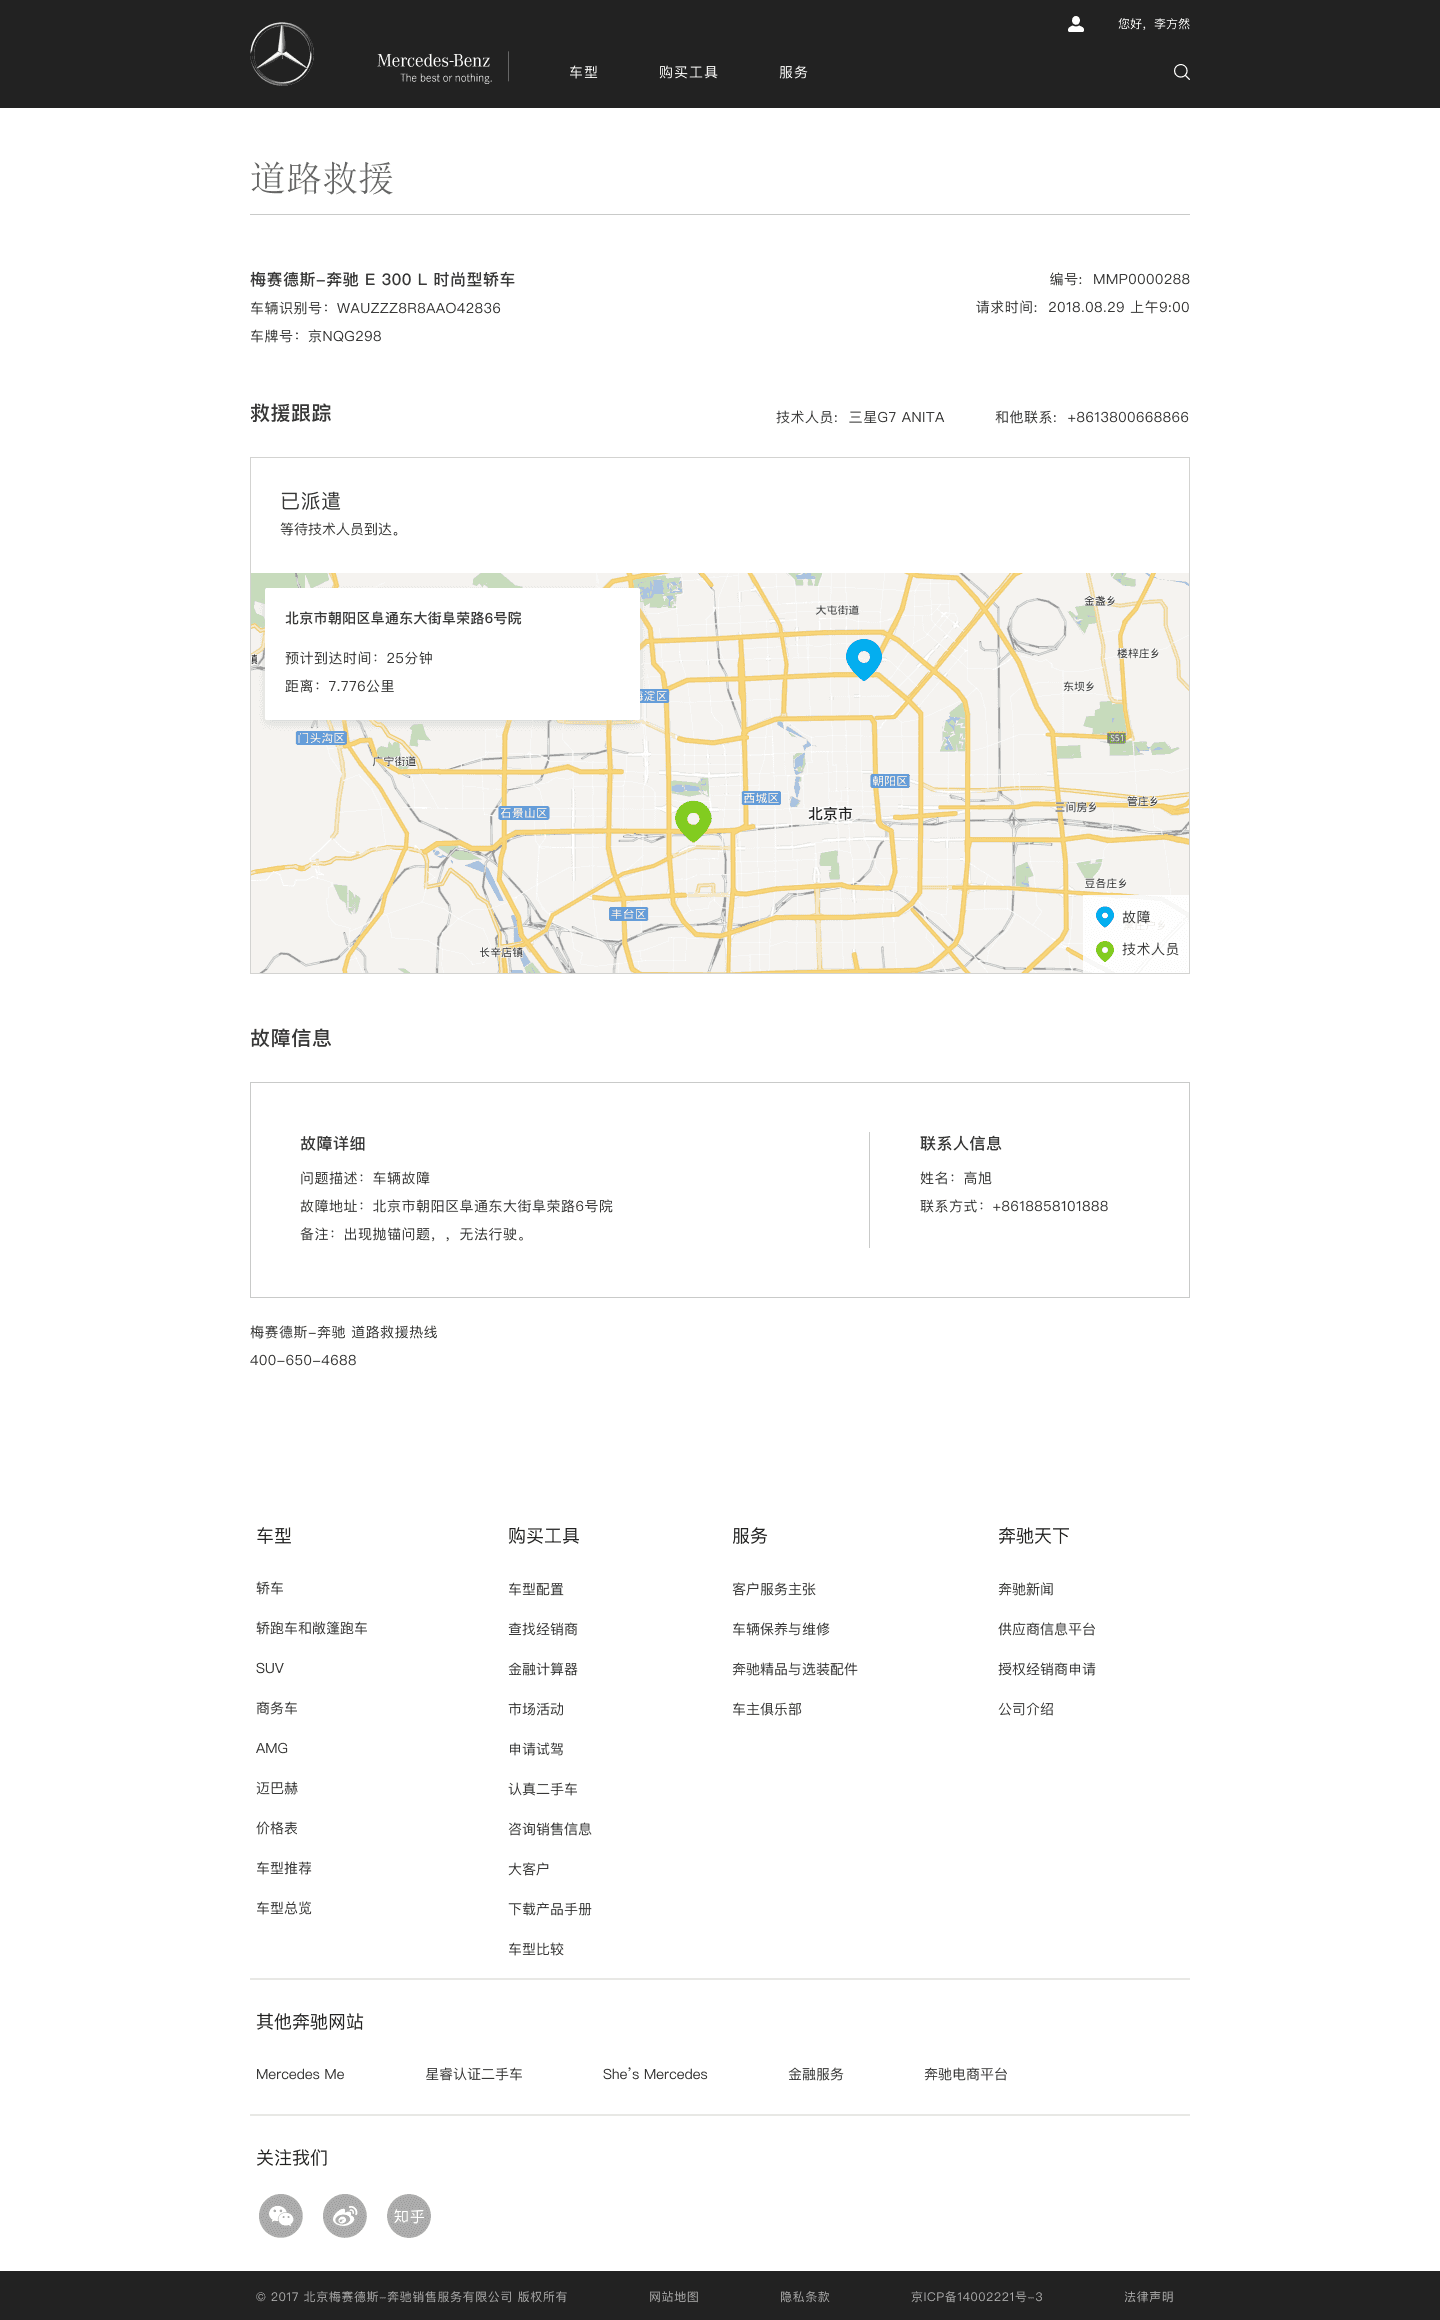
Task: Open footer link 认真二手车
Action: (543, 1789)
